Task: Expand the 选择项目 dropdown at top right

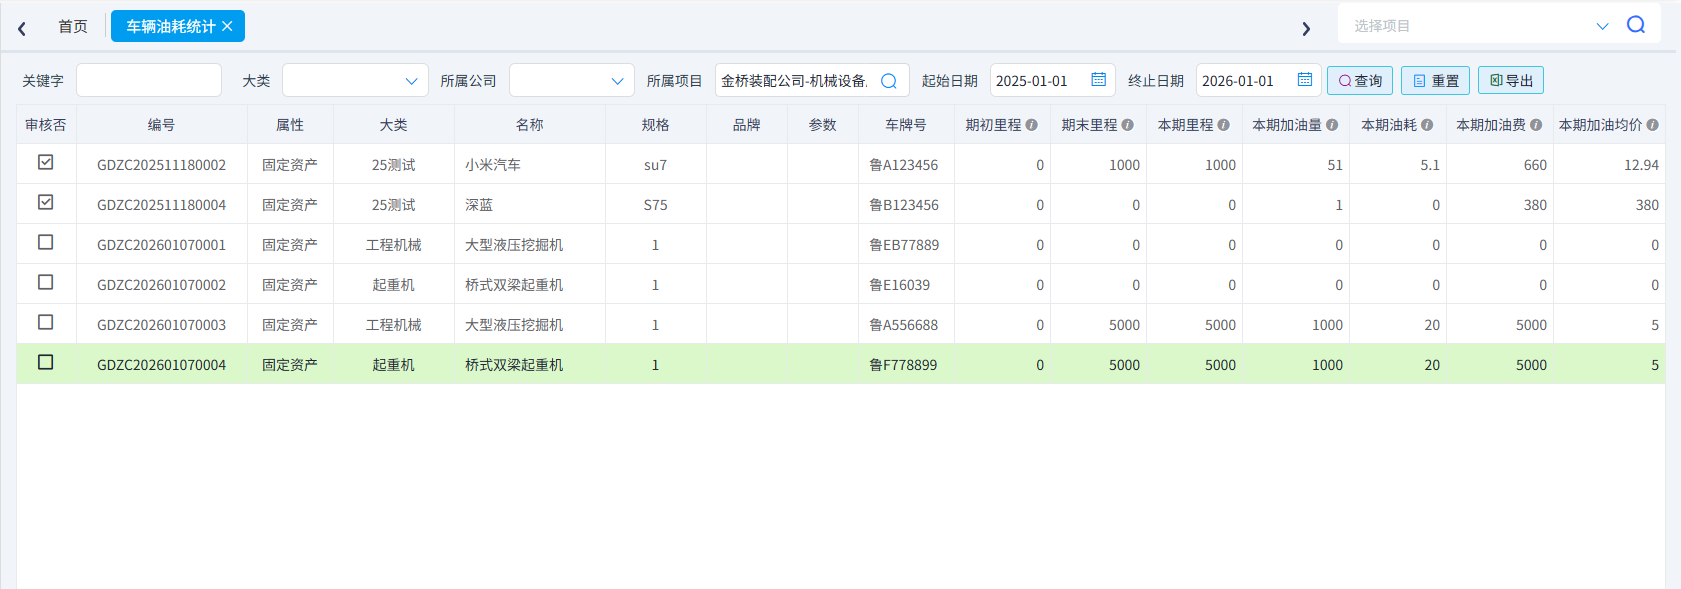Action: click(1602, 26)
